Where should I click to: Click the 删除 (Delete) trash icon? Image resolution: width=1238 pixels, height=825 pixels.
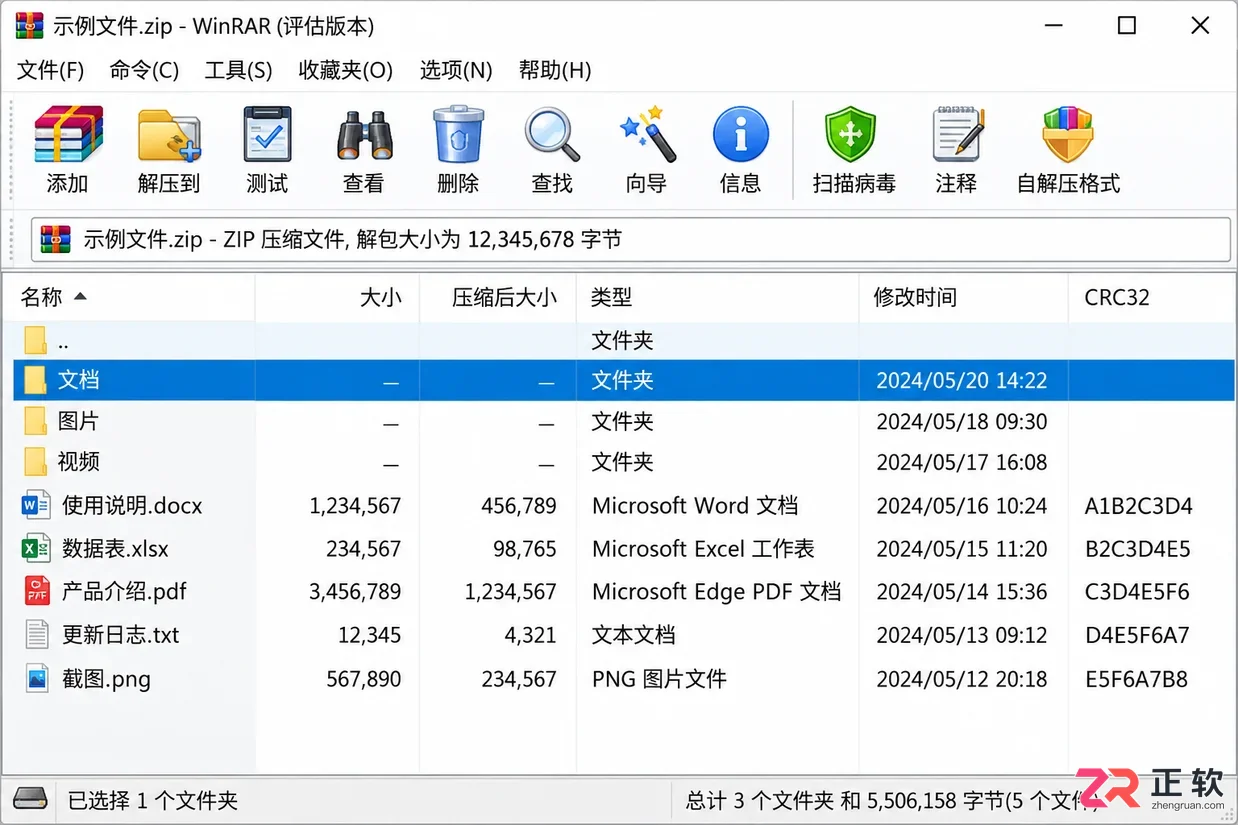pyautogui.click(x=458, y=135)
